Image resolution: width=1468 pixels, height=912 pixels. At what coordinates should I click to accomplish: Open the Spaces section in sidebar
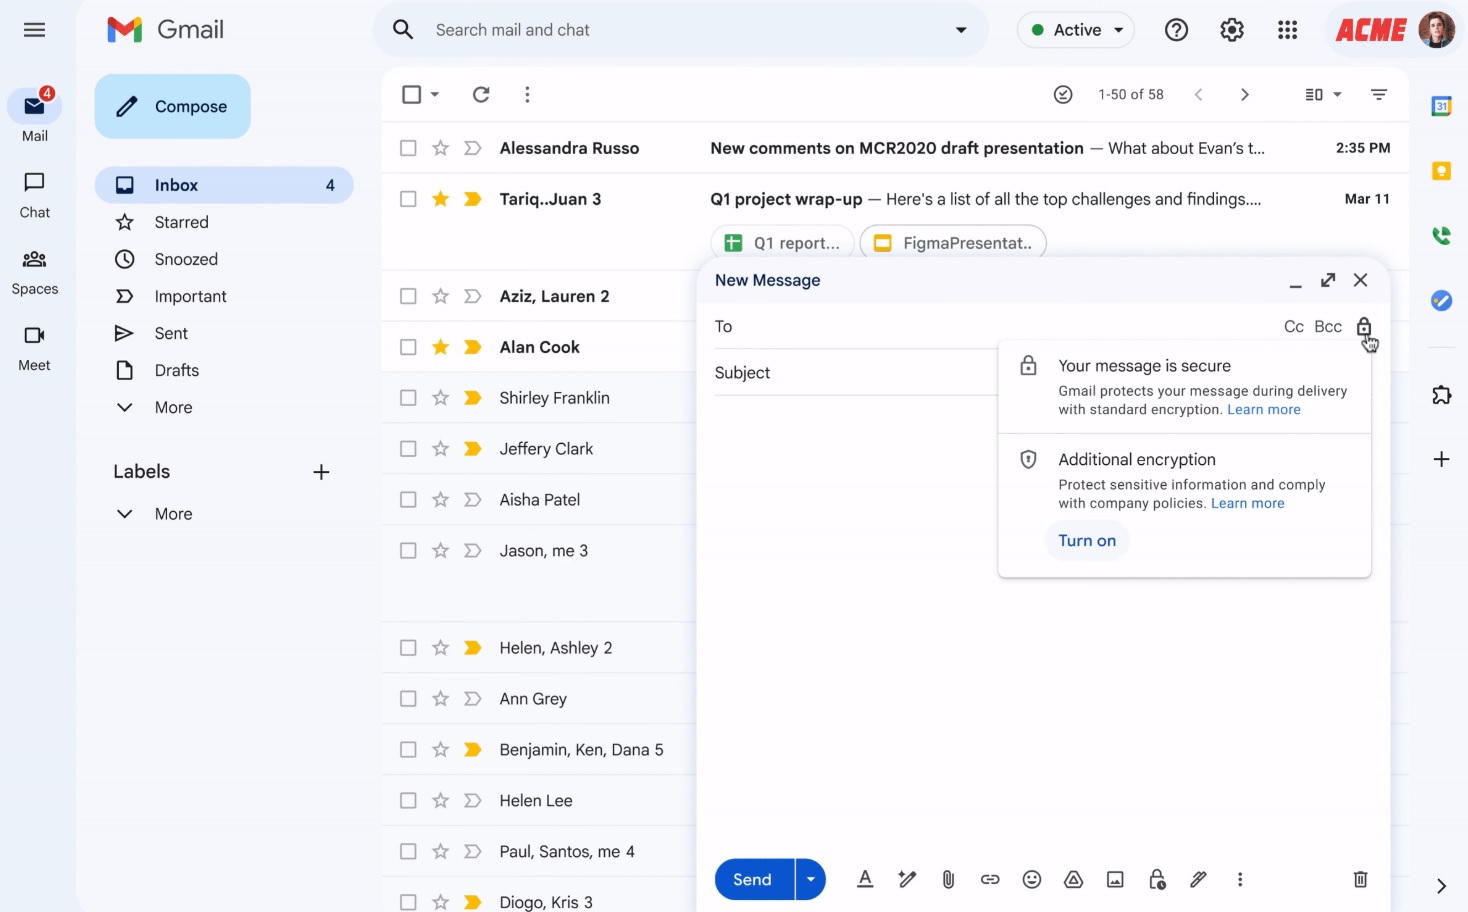tap(35, 272)
